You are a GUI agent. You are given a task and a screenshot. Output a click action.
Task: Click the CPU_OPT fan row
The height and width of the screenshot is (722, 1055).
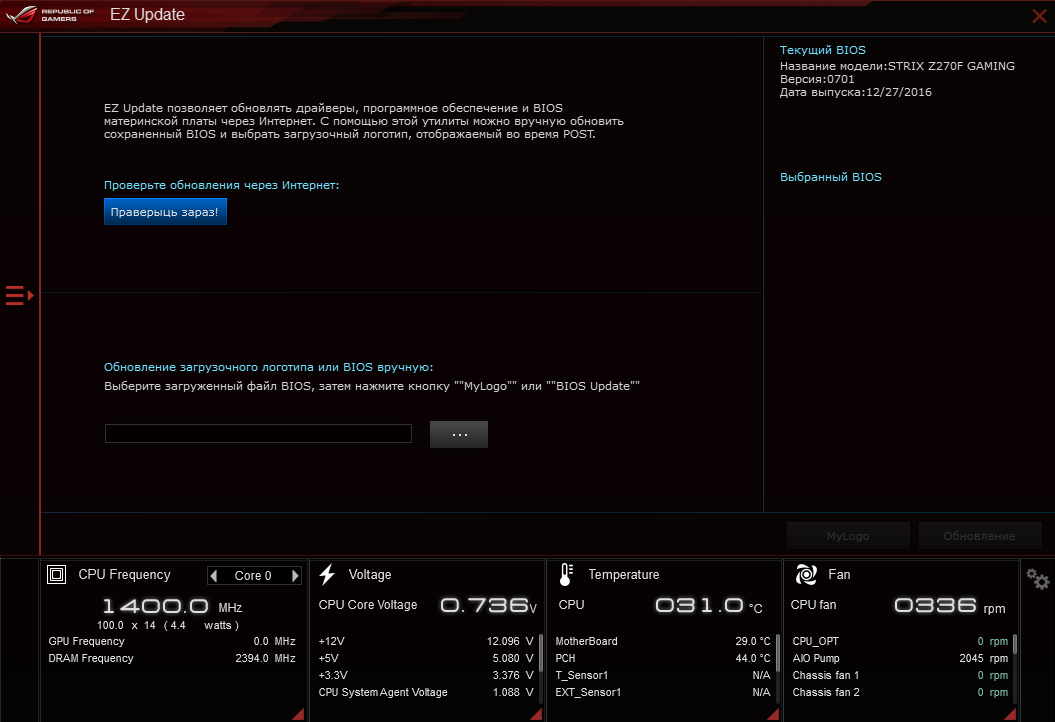900,641
